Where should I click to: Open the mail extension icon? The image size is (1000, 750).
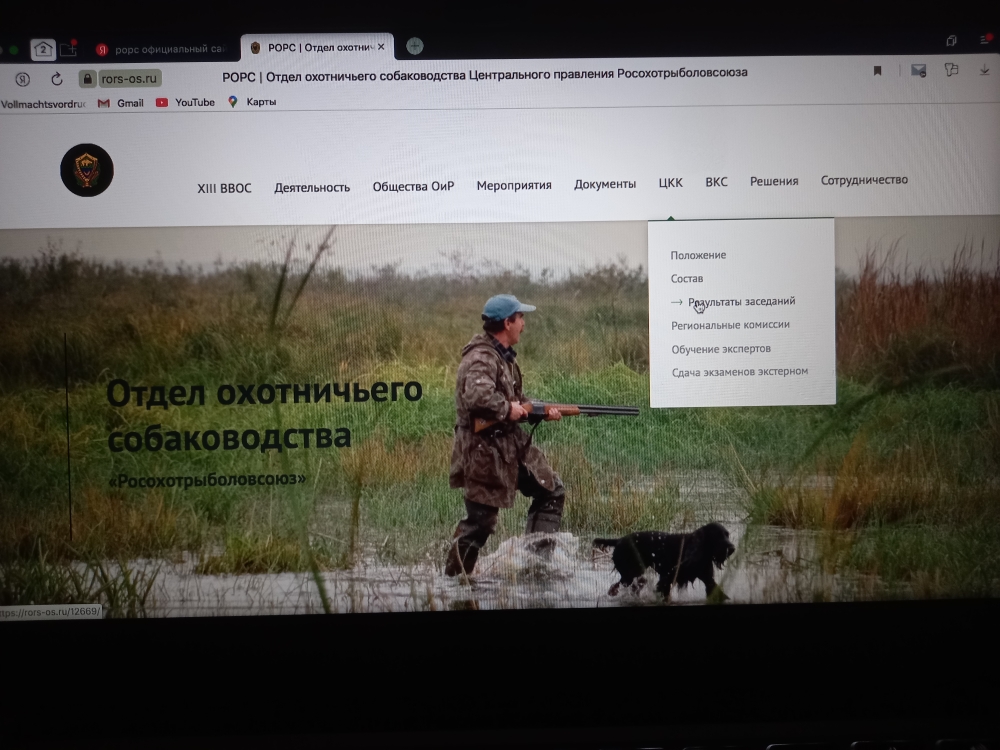917,70
